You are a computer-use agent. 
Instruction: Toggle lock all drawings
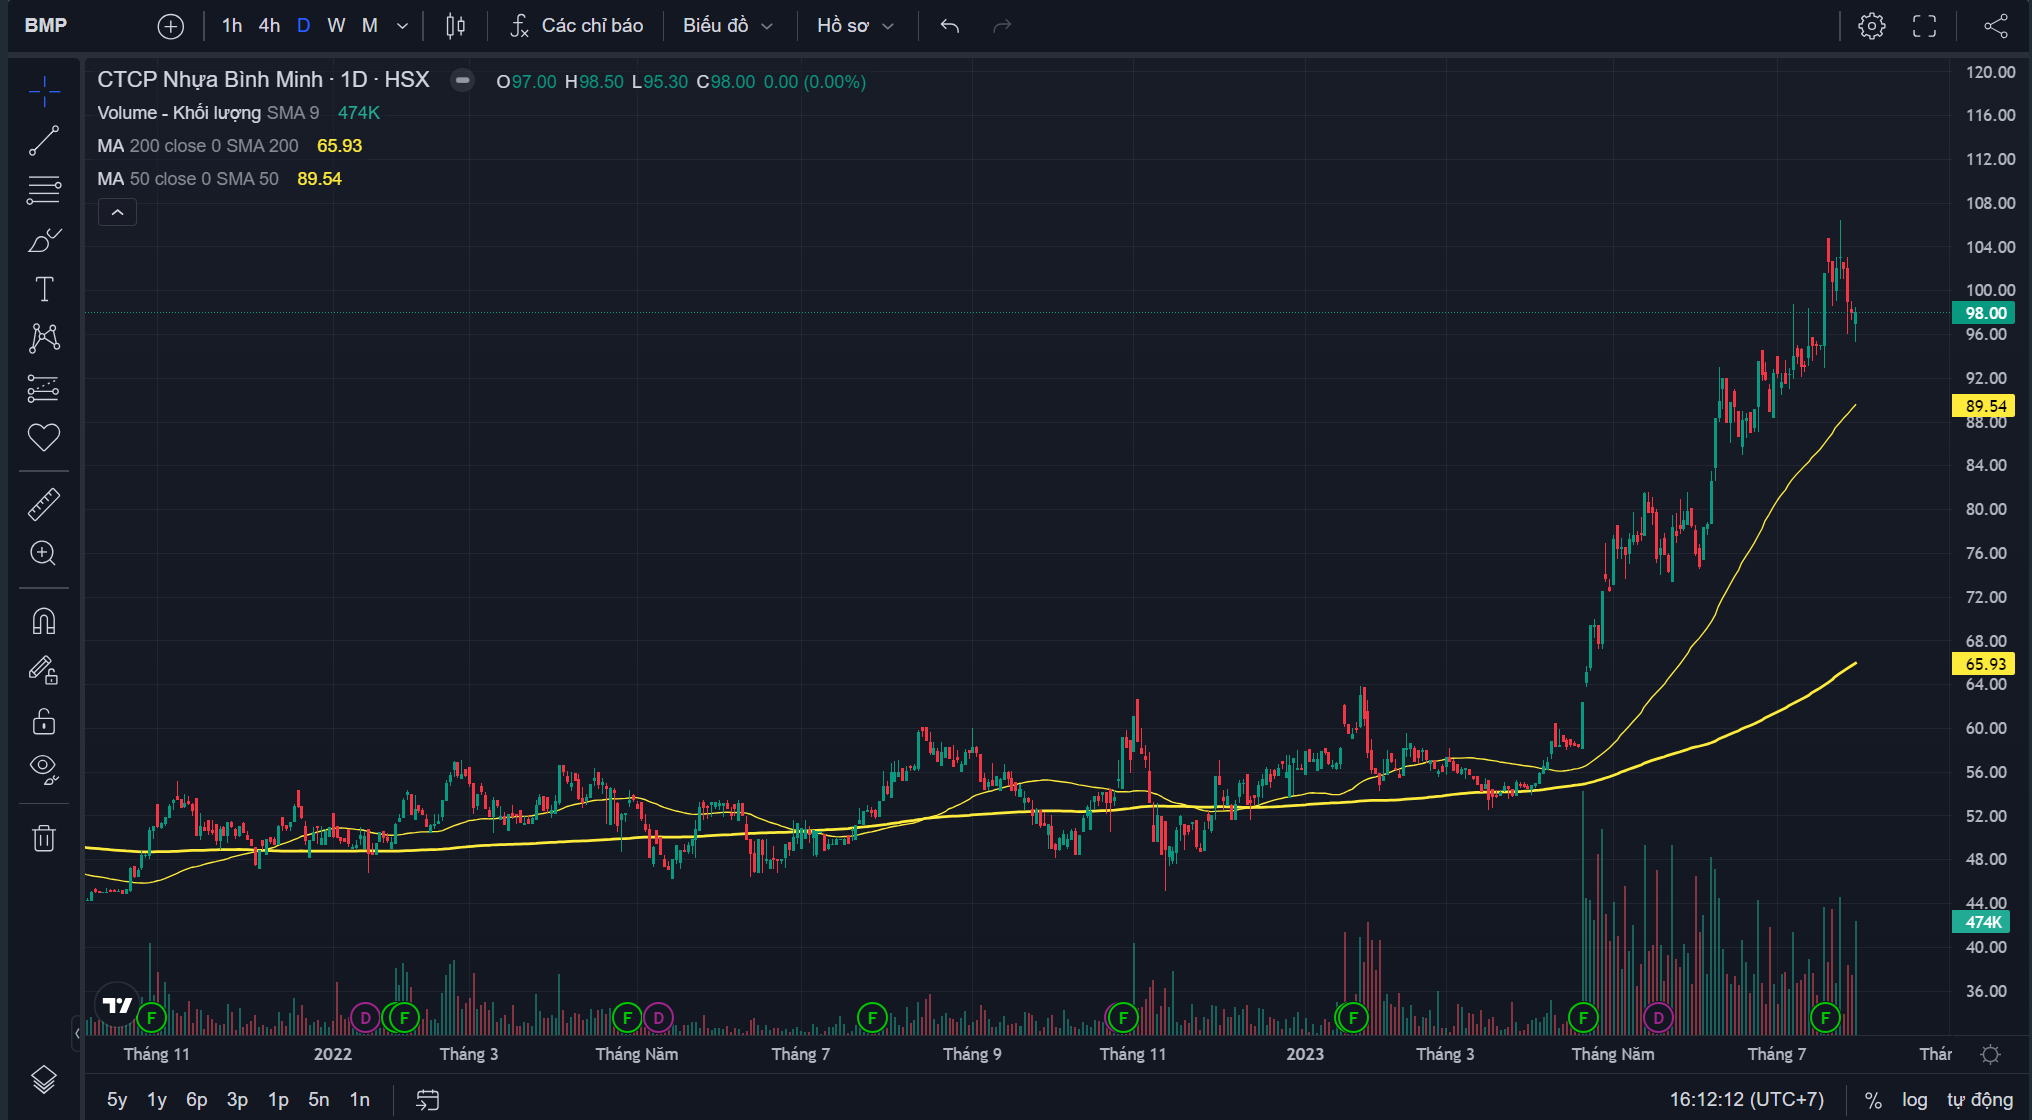pyautogui.click(x=44, y=721)
